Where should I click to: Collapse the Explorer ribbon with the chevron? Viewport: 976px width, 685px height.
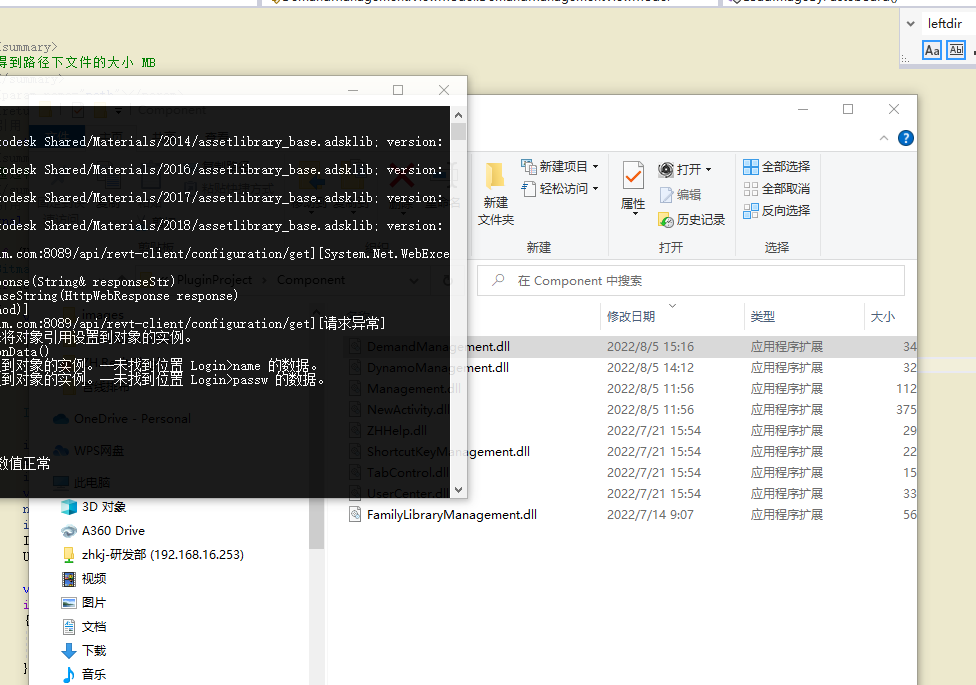click(x=885, y=139)
